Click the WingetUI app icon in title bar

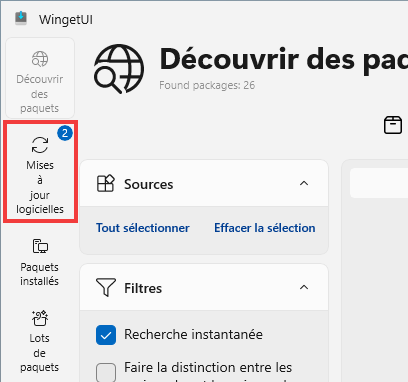[x=21, y=18]
